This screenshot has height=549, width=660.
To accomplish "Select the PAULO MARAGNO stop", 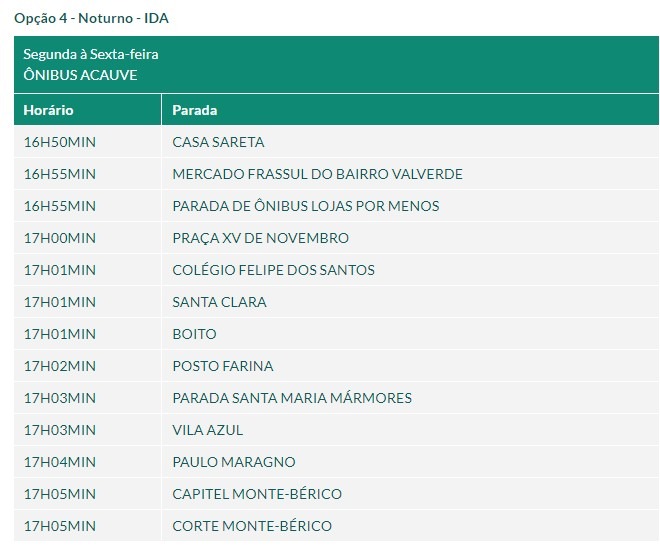I will pos(233,462).
